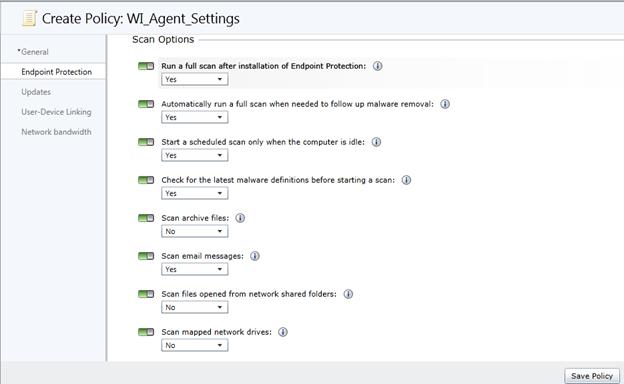Toggle switch for scheduled scan when idle
This screenshot has height=384, width=624.
tap(146, 142)
